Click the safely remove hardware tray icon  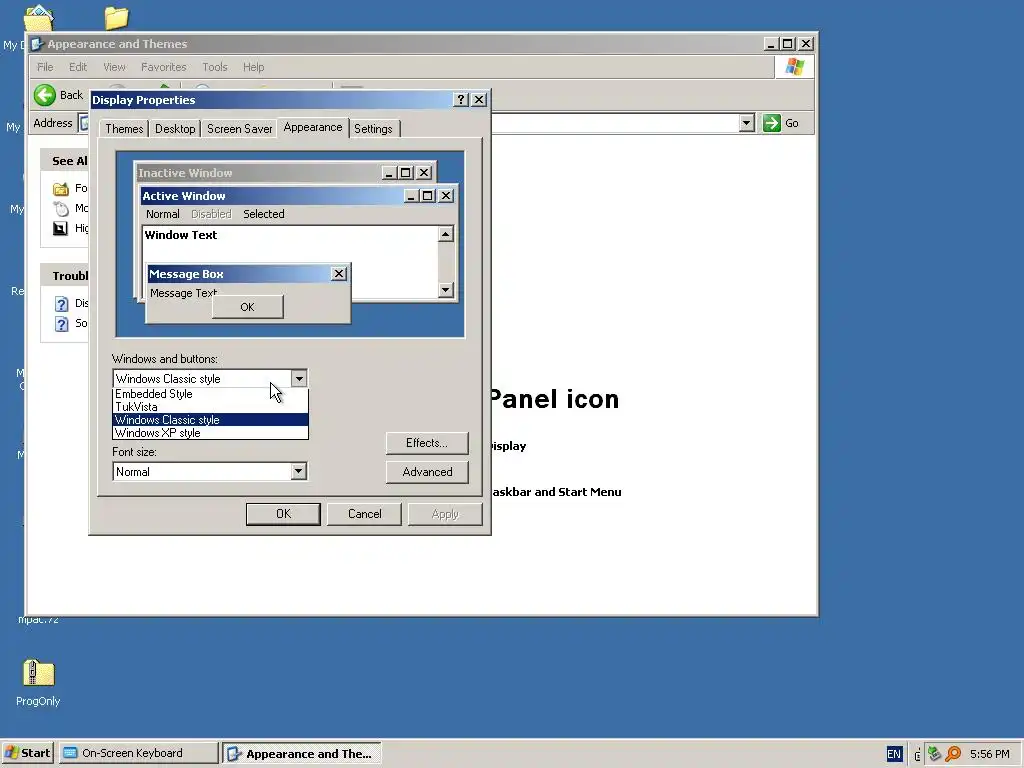[935, 754]
